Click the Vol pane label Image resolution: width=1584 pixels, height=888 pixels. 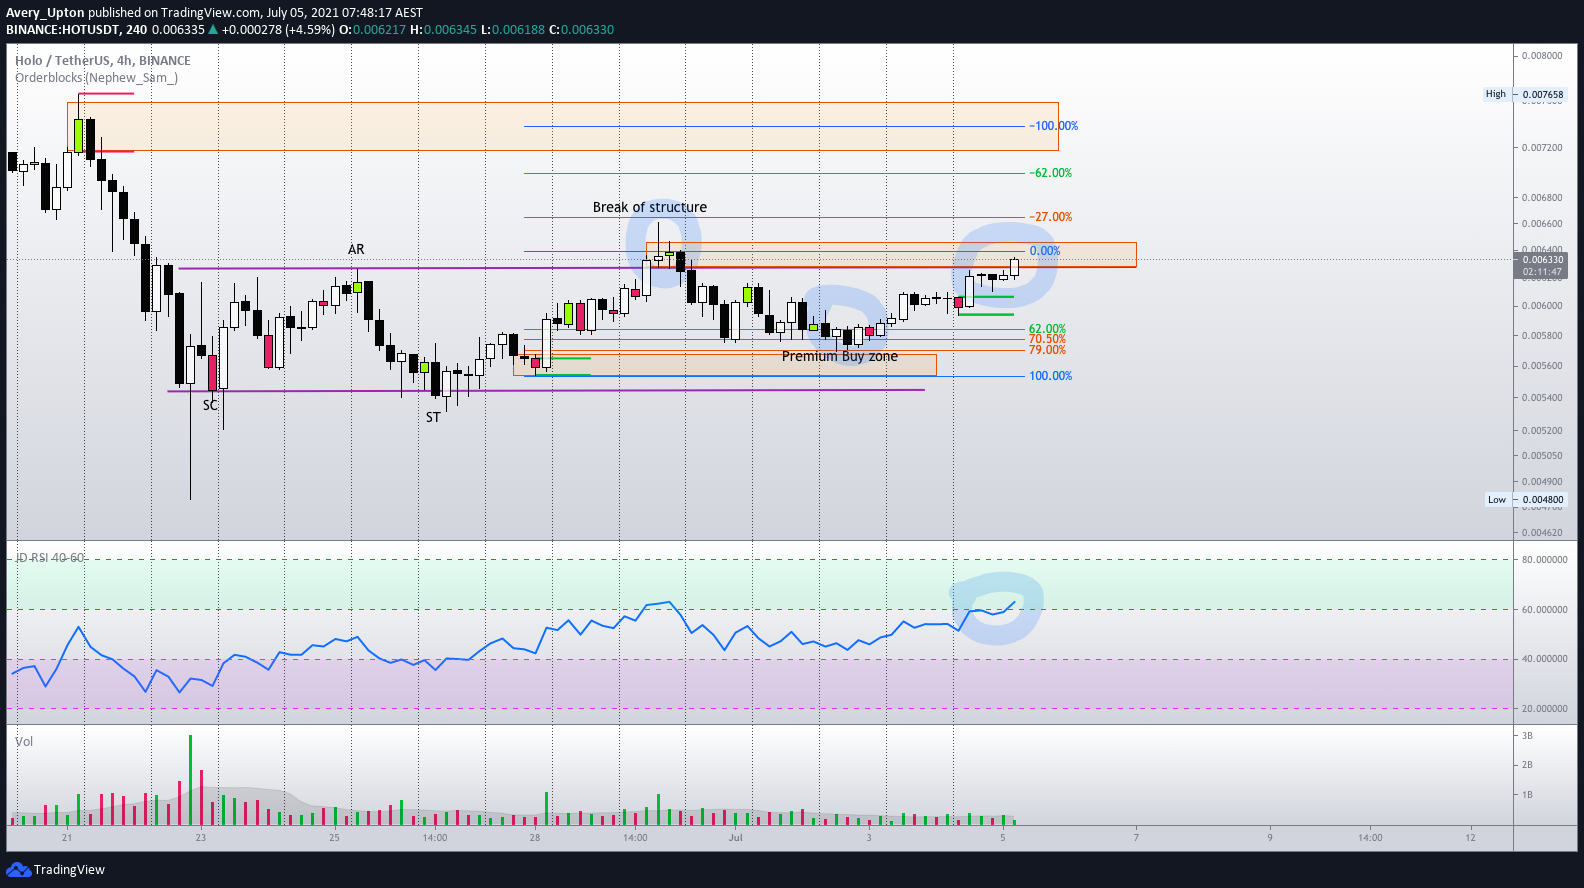[24, 742]
